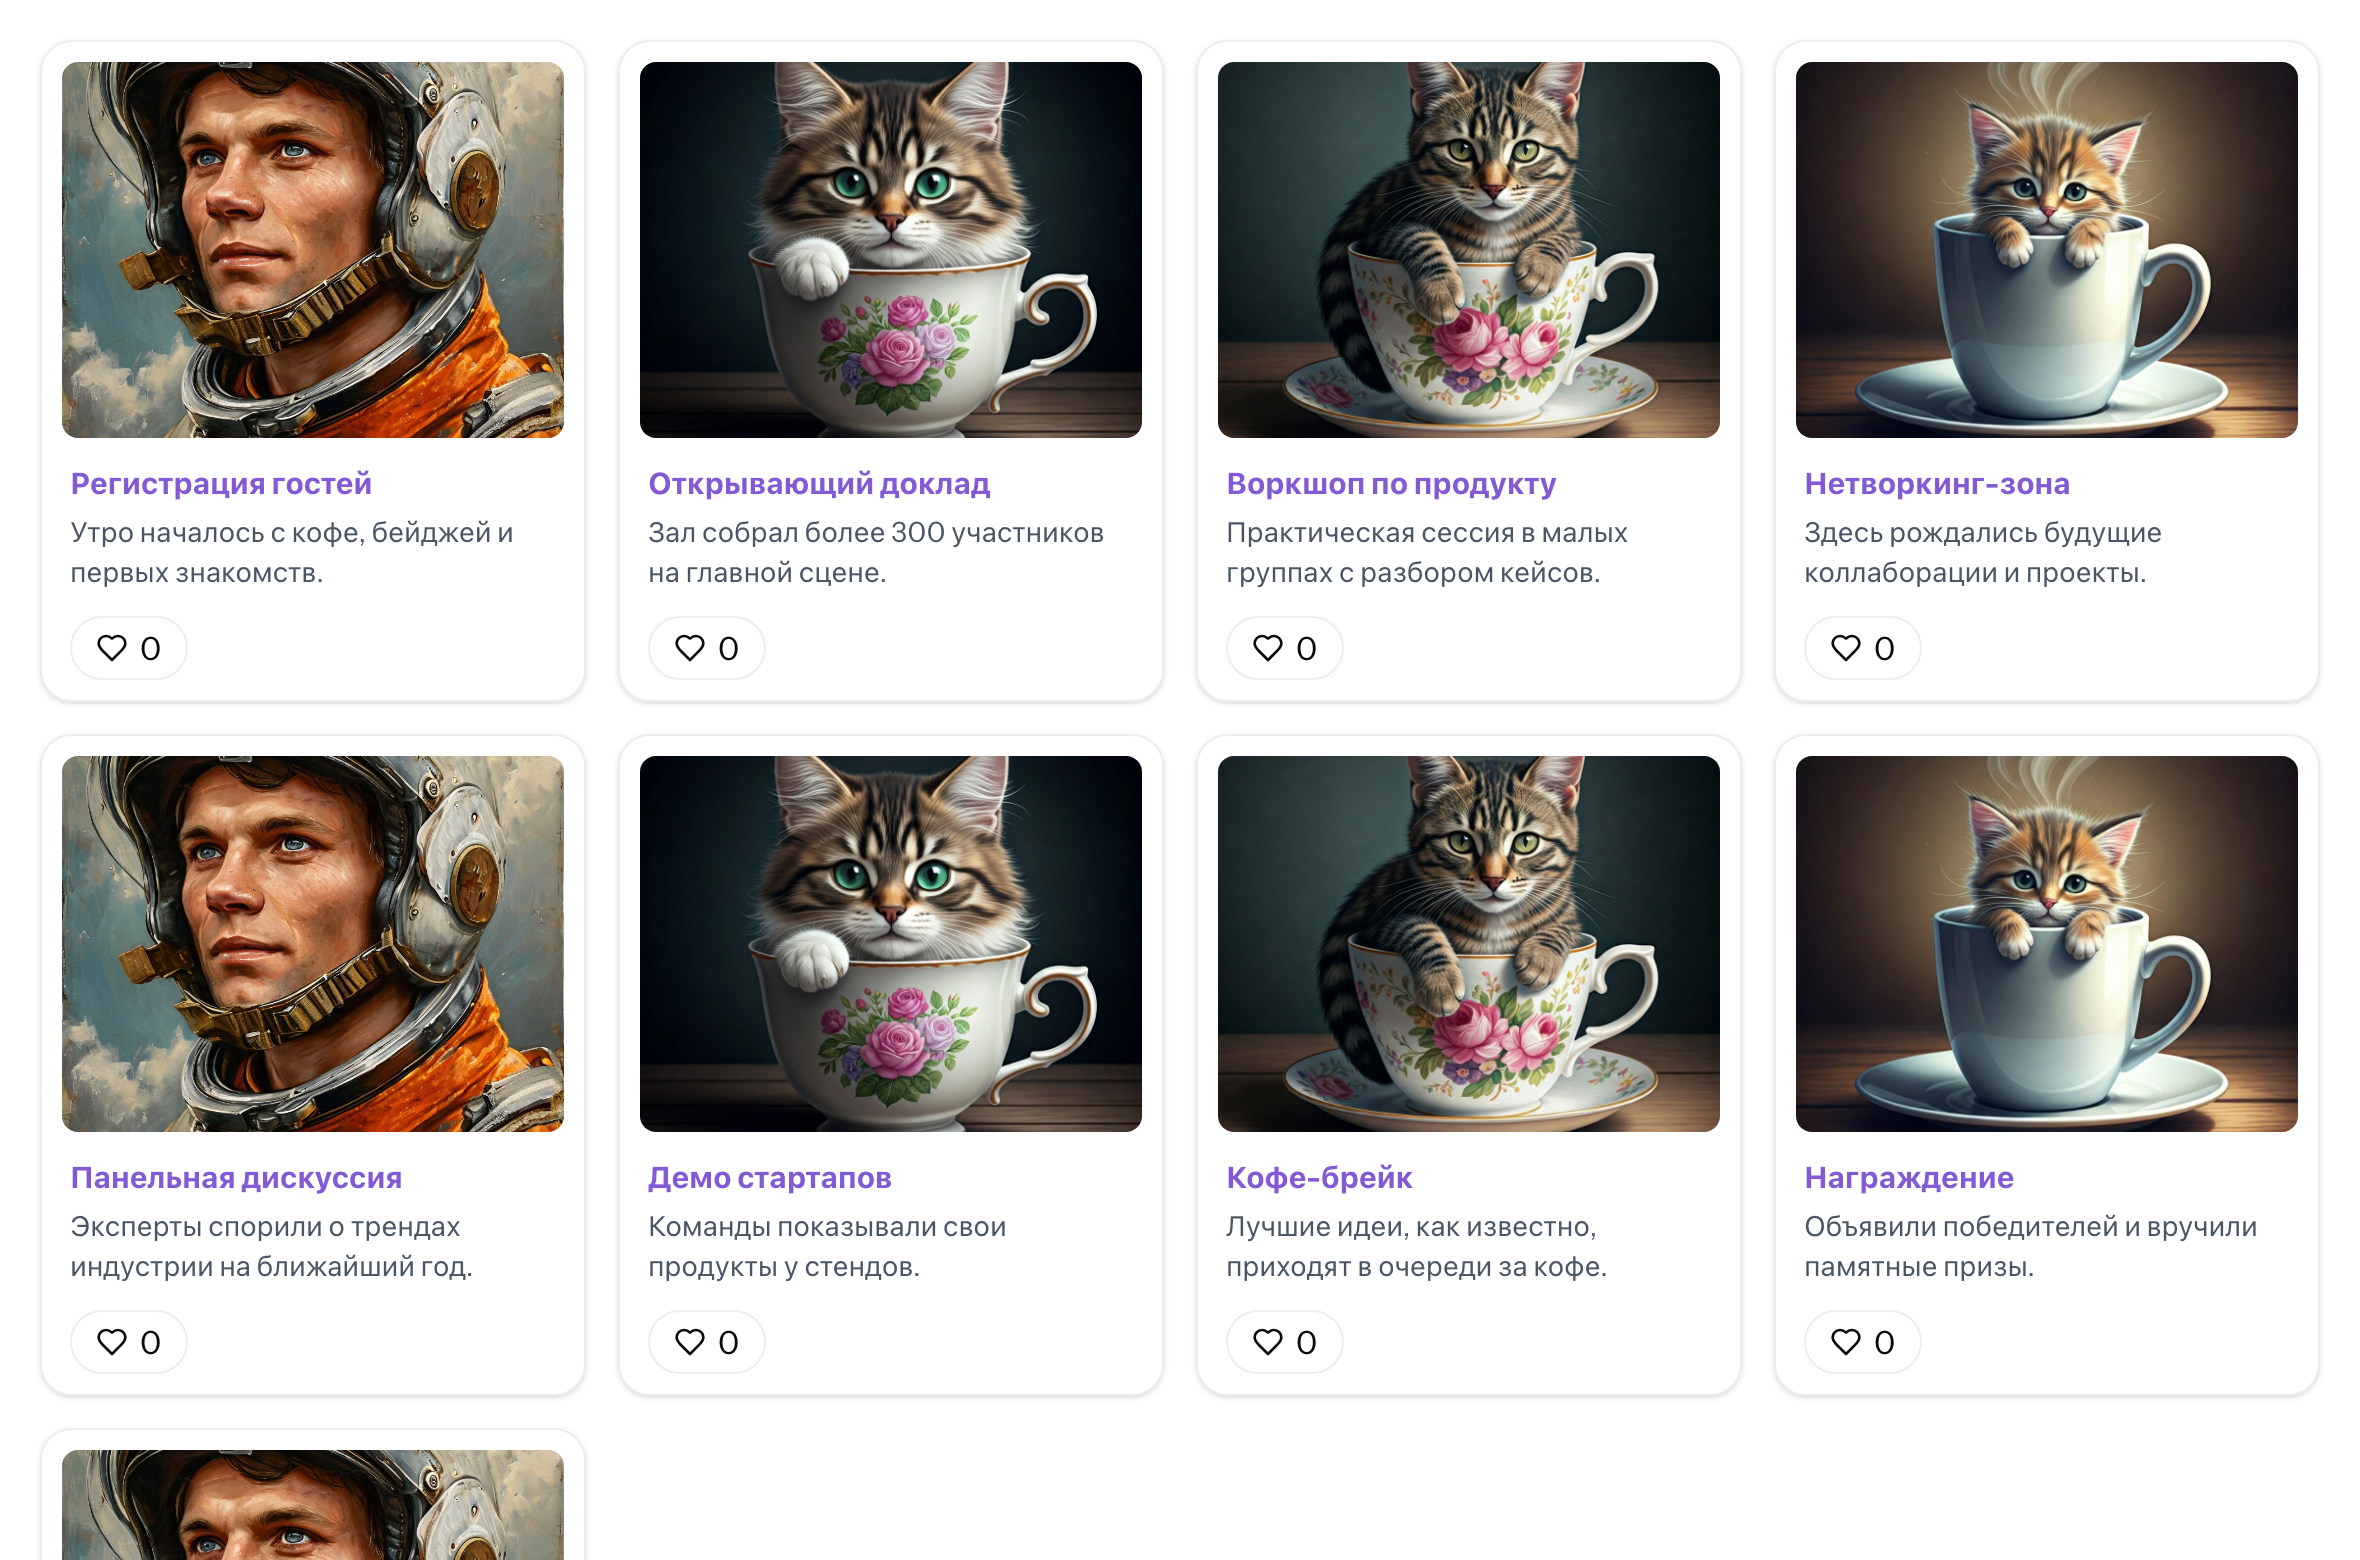
Task: Open the Награждение title link
Action: coord(1909,1178)
